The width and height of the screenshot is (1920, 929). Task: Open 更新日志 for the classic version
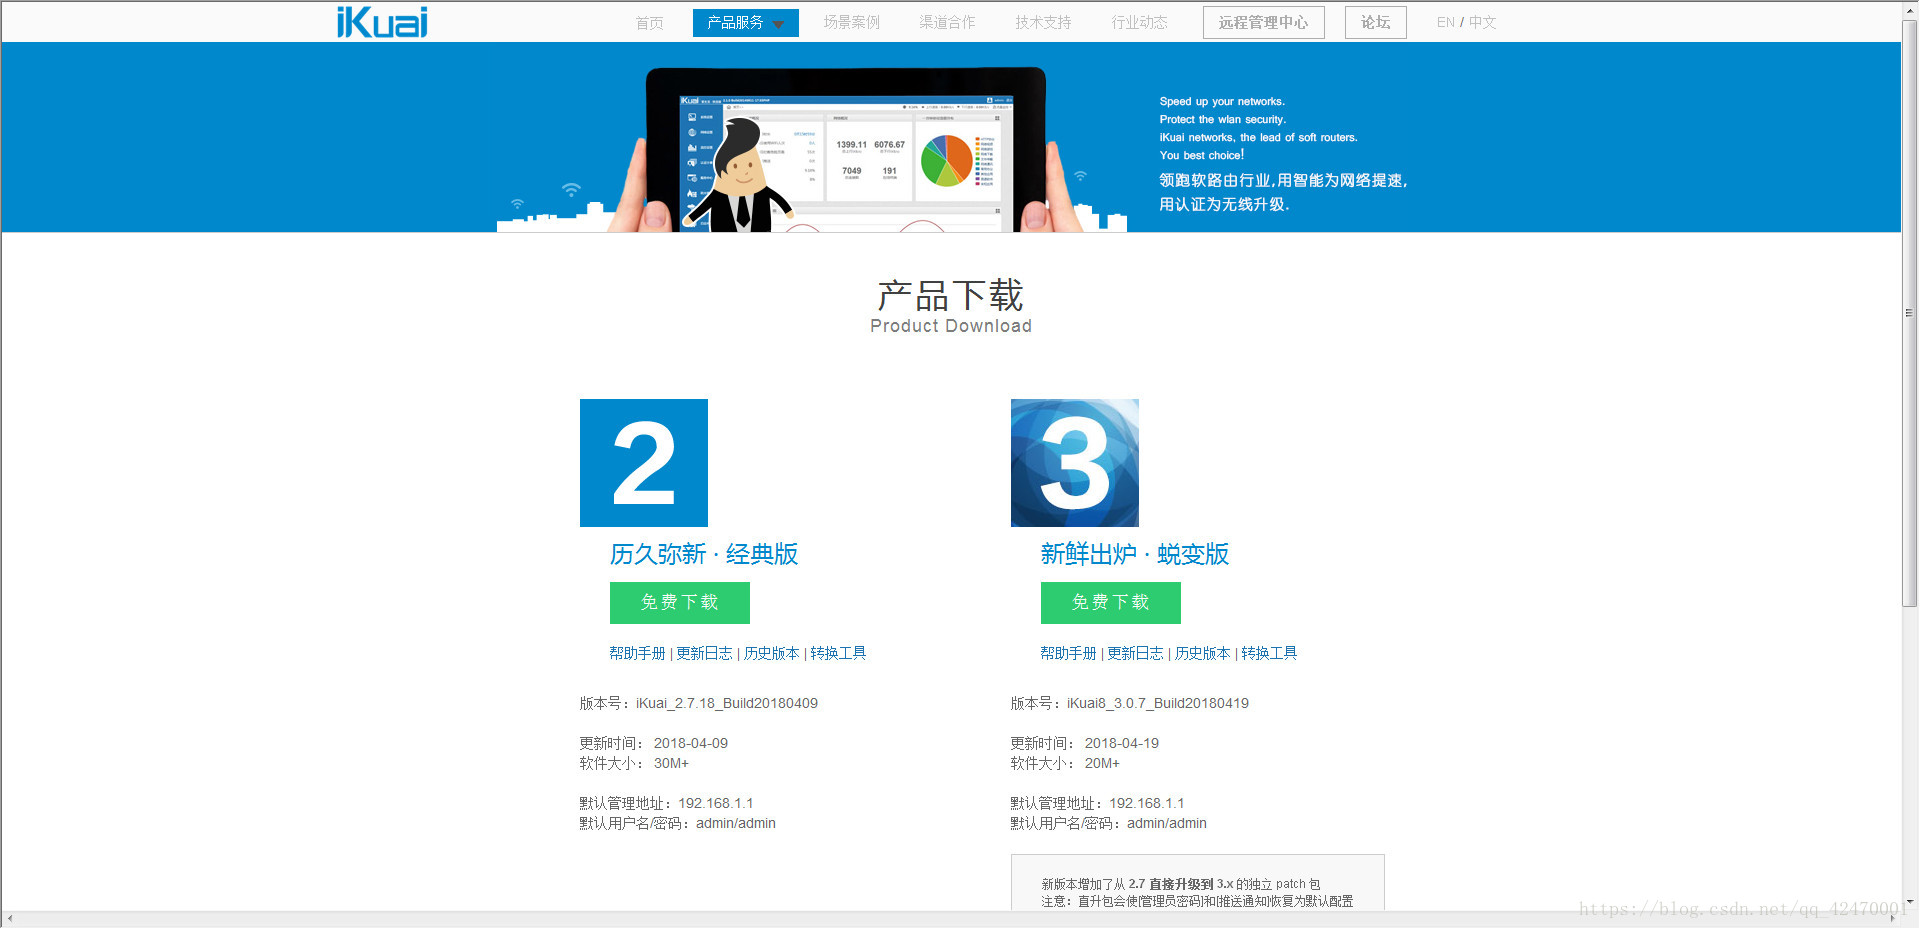point(704,653)
